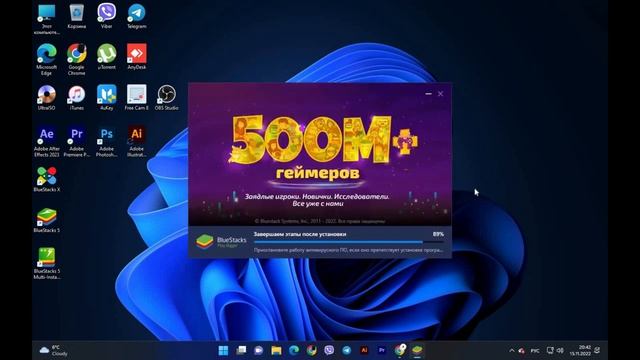This screenshot has width=640, height=360.
Task: Select the Adobe After Effects desktop icon
Action: [x=47, y=142]
